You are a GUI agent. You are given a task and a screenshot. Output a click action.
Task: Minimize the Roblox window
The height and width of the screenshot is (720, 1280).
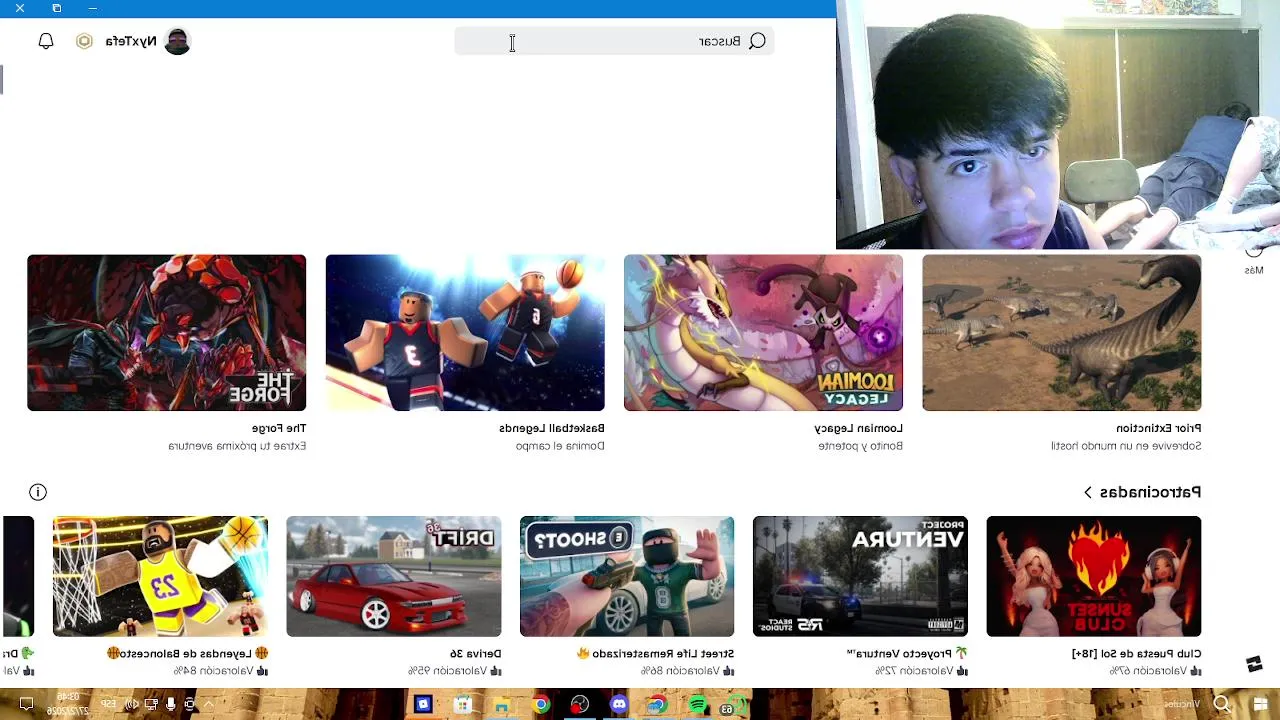(93, 8)
